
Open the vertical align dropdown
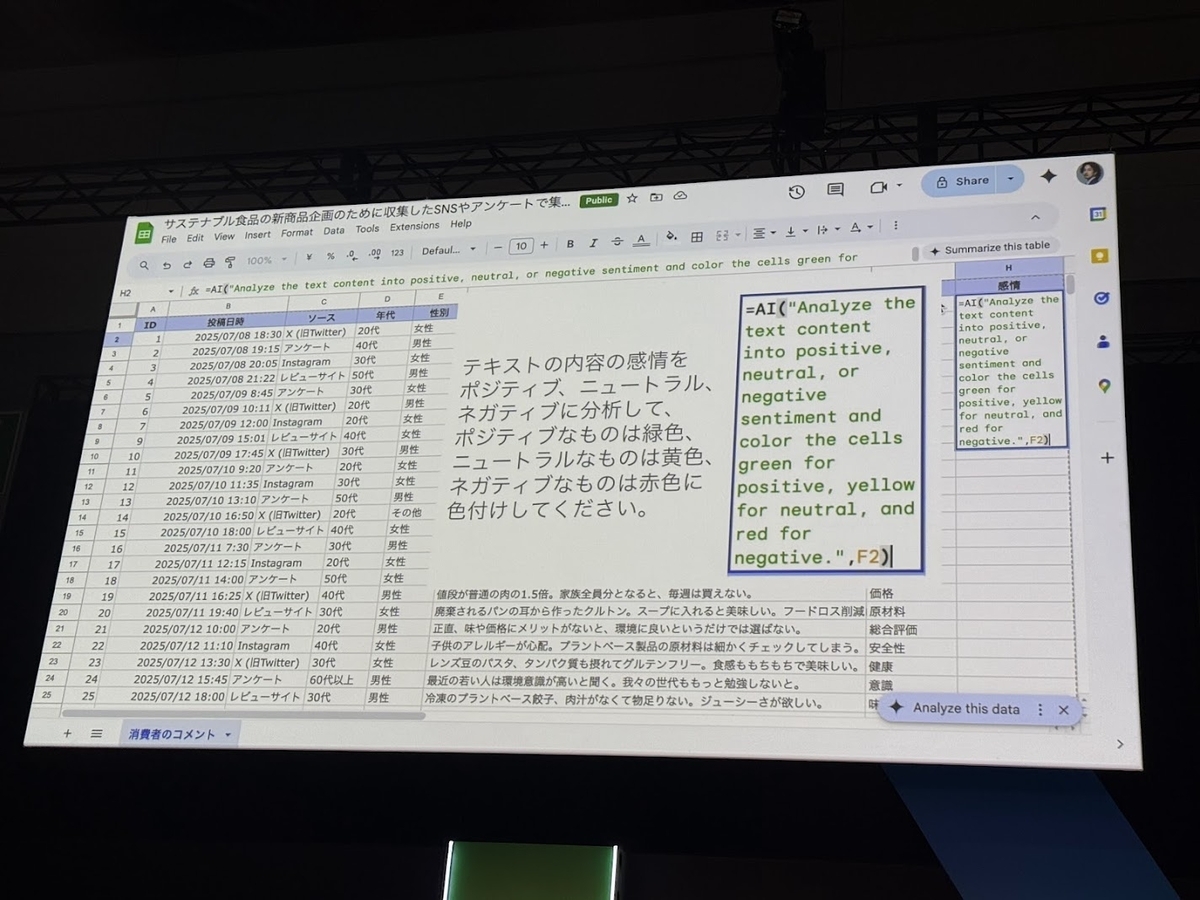[x=796, y=232]
